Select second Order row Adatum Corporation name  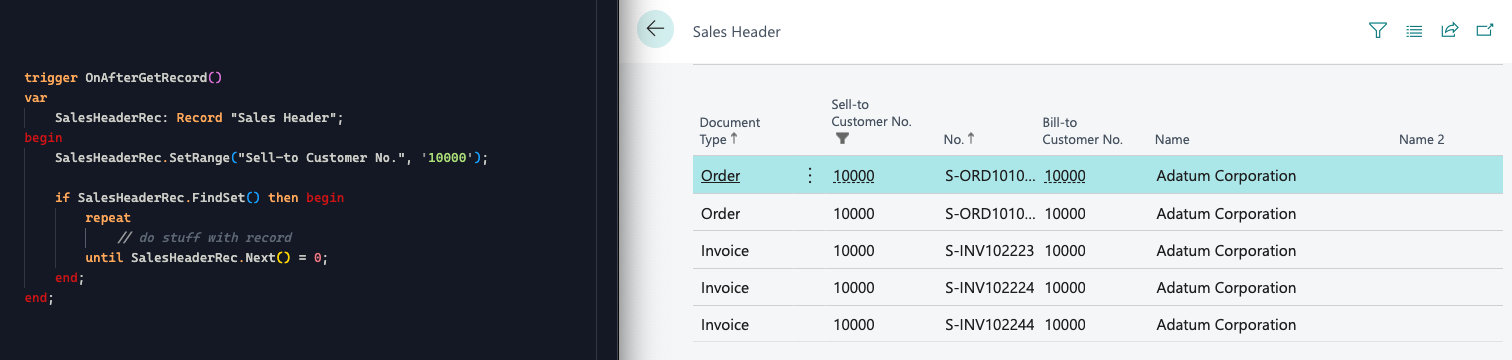1226,214
